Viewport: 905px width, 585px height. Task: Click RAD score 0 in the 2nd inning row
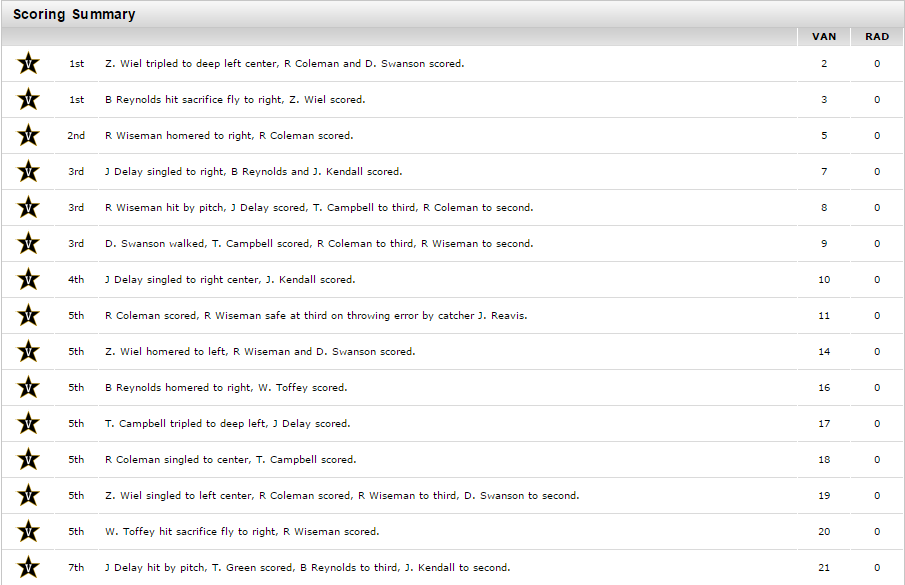click(x=877, y=136)
